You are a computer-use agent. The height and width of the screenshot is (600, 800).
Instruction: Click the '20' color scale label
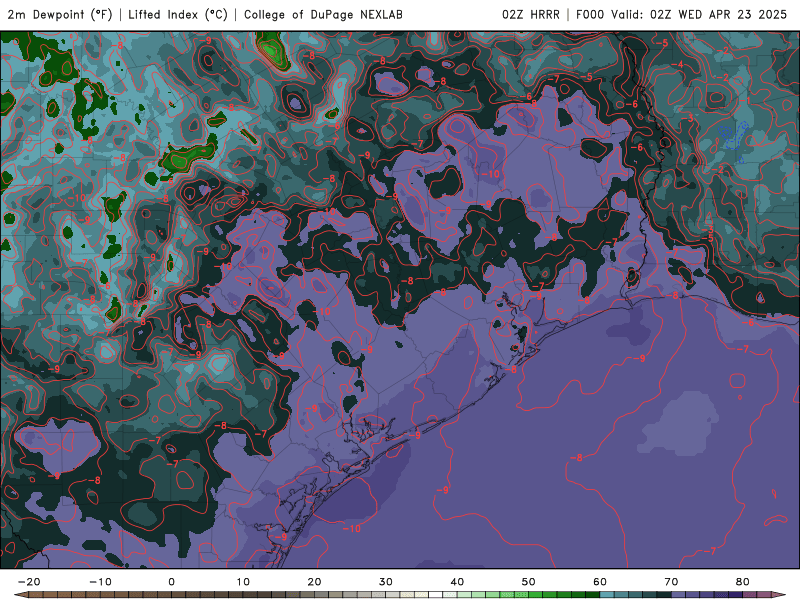pyautogui.click(x=314, y=582)
